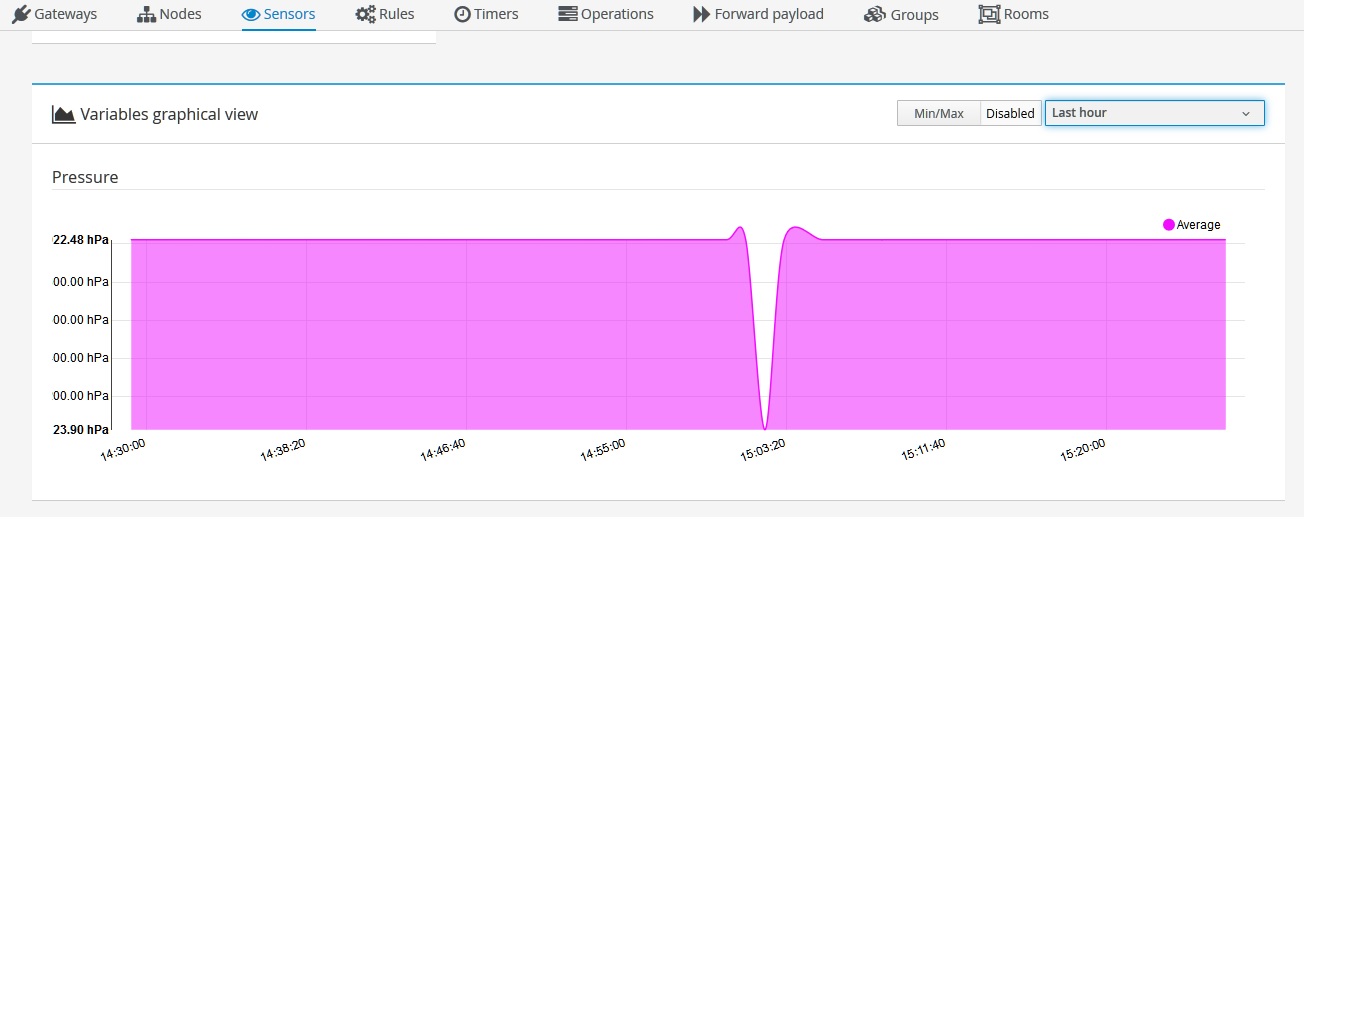Click the Groups cubes icon
This screenshot has width=1364, height=1023.
[x=875, y=14]
